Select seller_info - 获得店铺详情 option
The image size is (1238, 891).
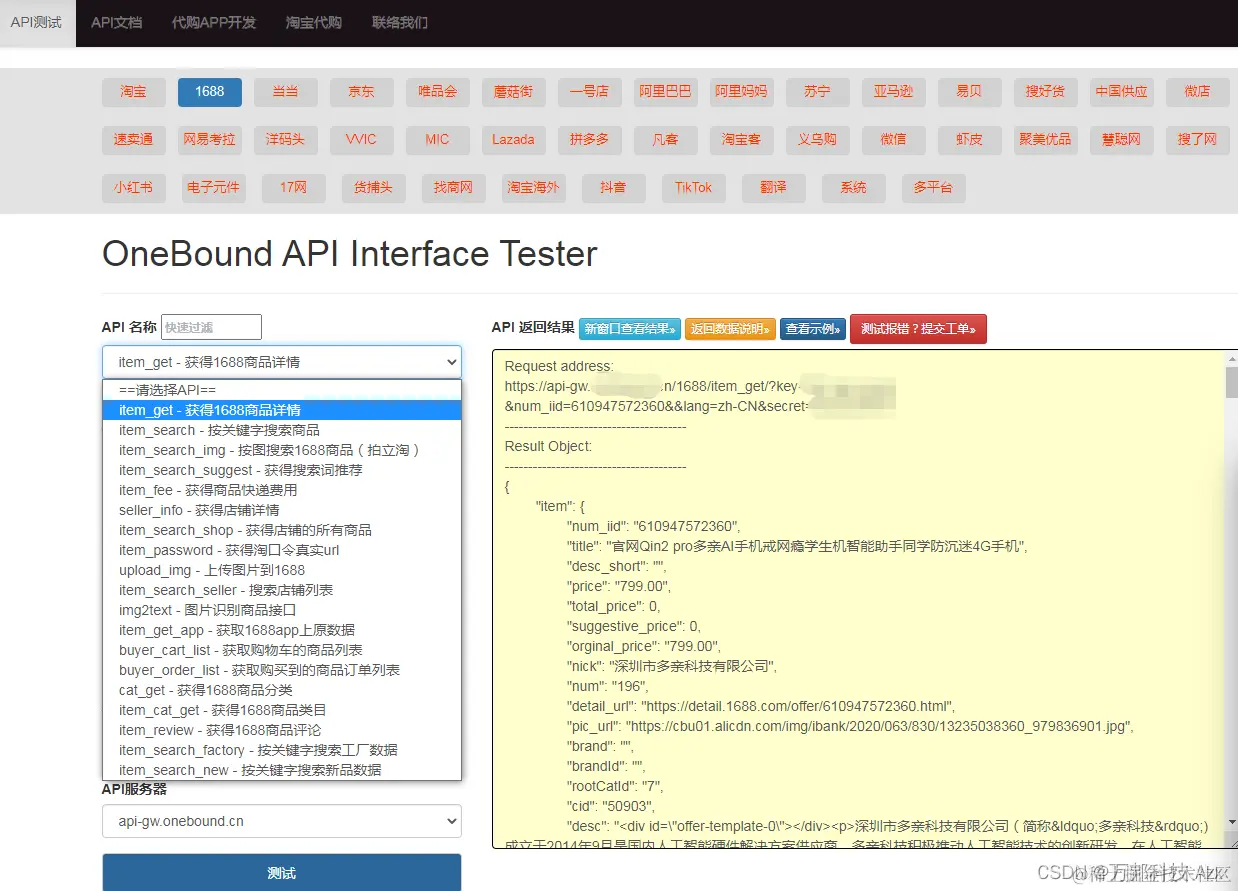282,510
